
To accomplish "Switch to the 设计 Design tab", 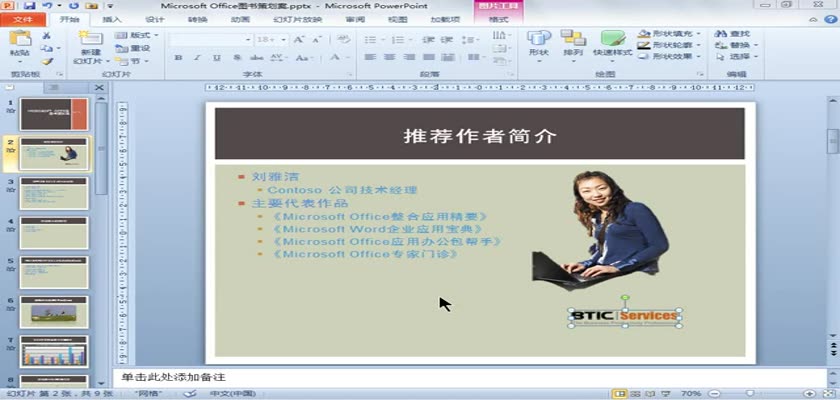I will coord(155,20).
